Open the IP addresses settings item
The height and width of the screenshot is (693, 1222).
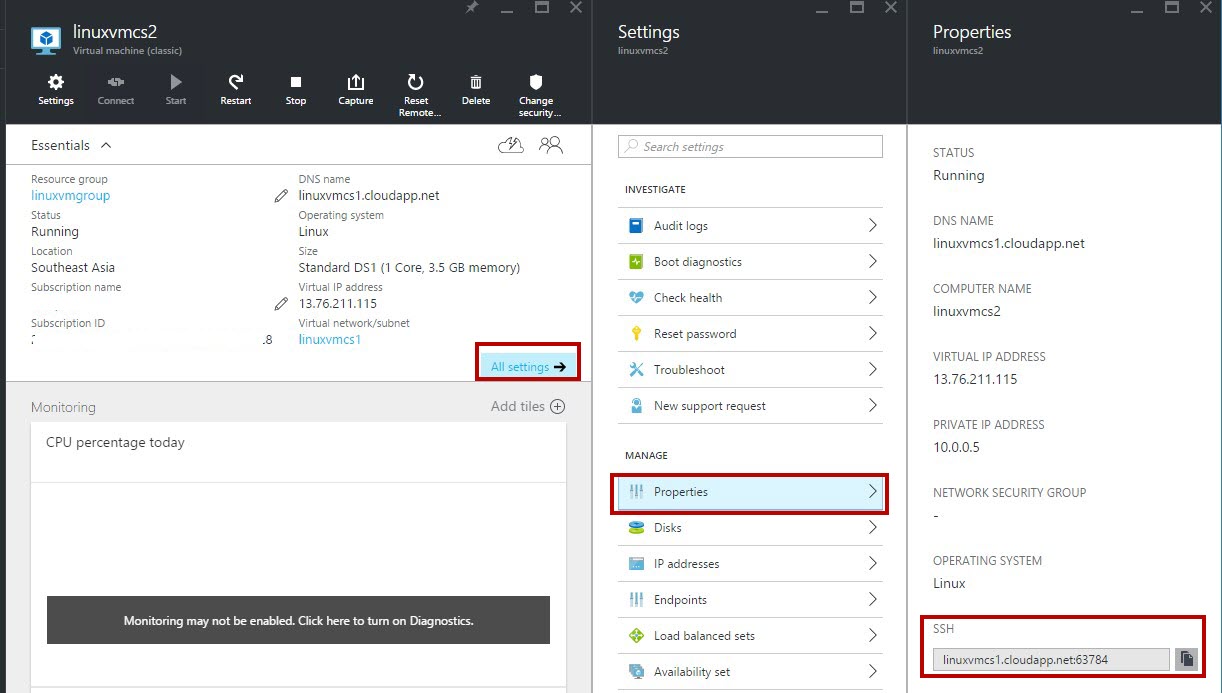click(x=751, y=564)
